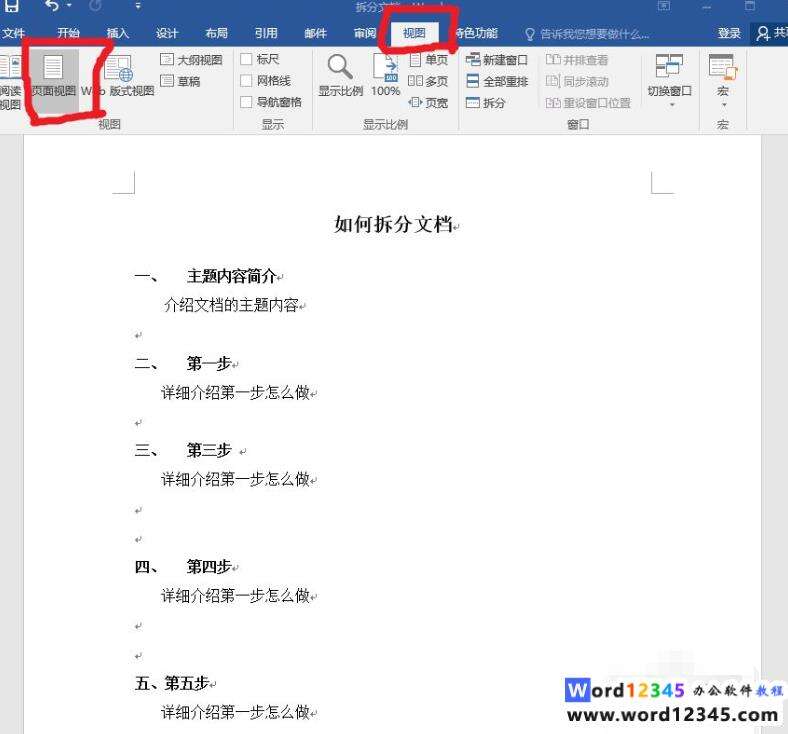Switch to 草稿 draft view
788x734 pixels.
(x=180, y=81)
